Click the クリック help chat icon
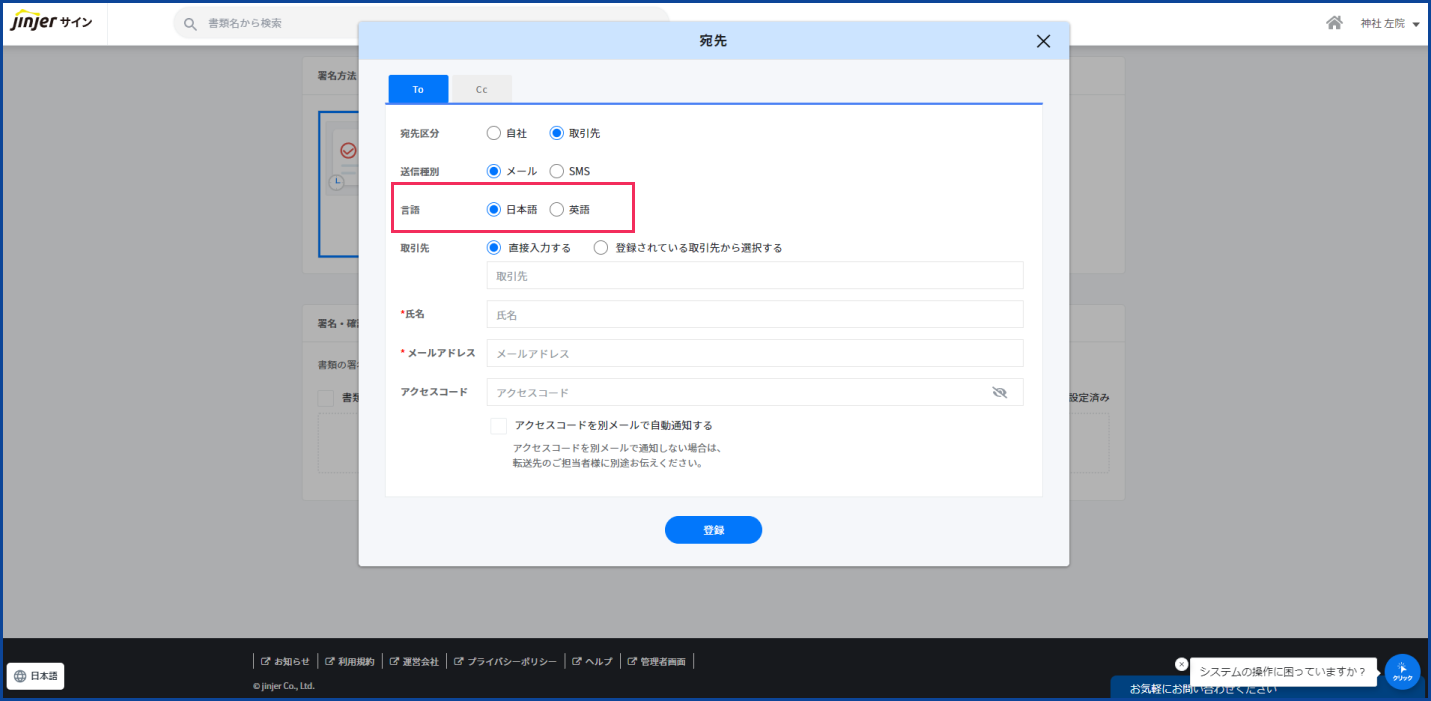Viewport: 1431px width, 701px height. (x=1402, y=672)
